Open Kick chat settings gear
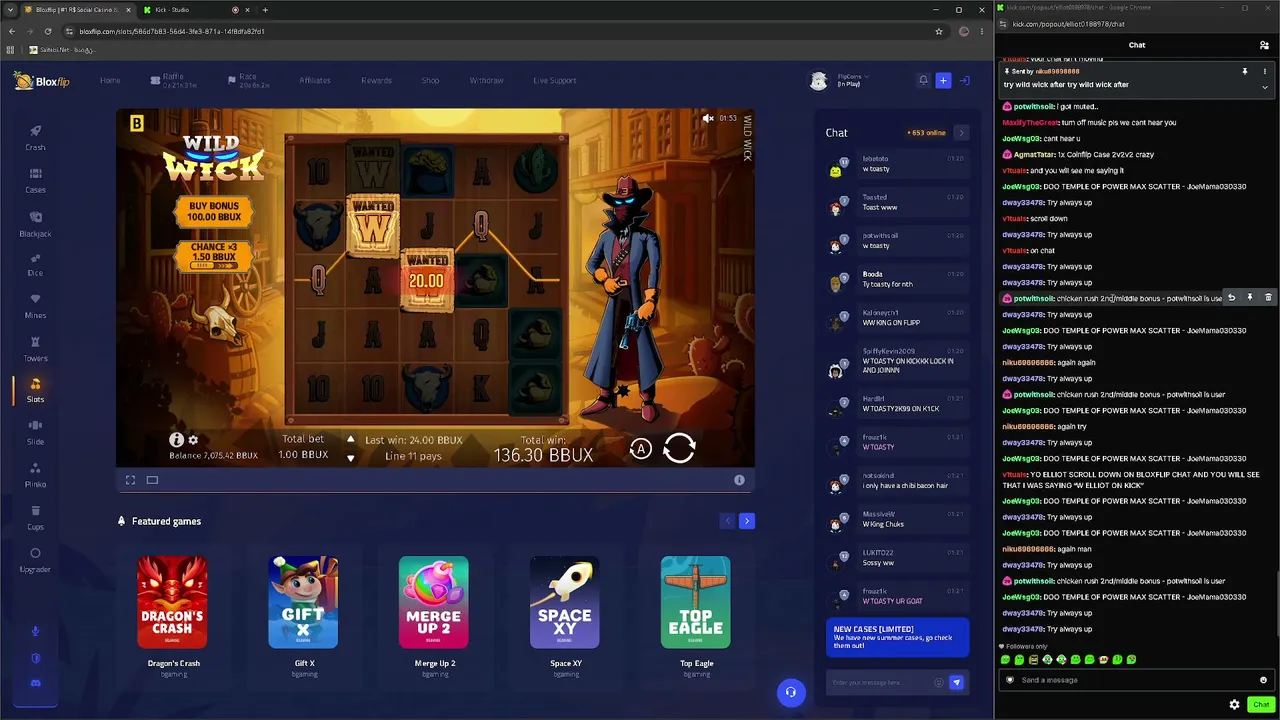 1234,704
